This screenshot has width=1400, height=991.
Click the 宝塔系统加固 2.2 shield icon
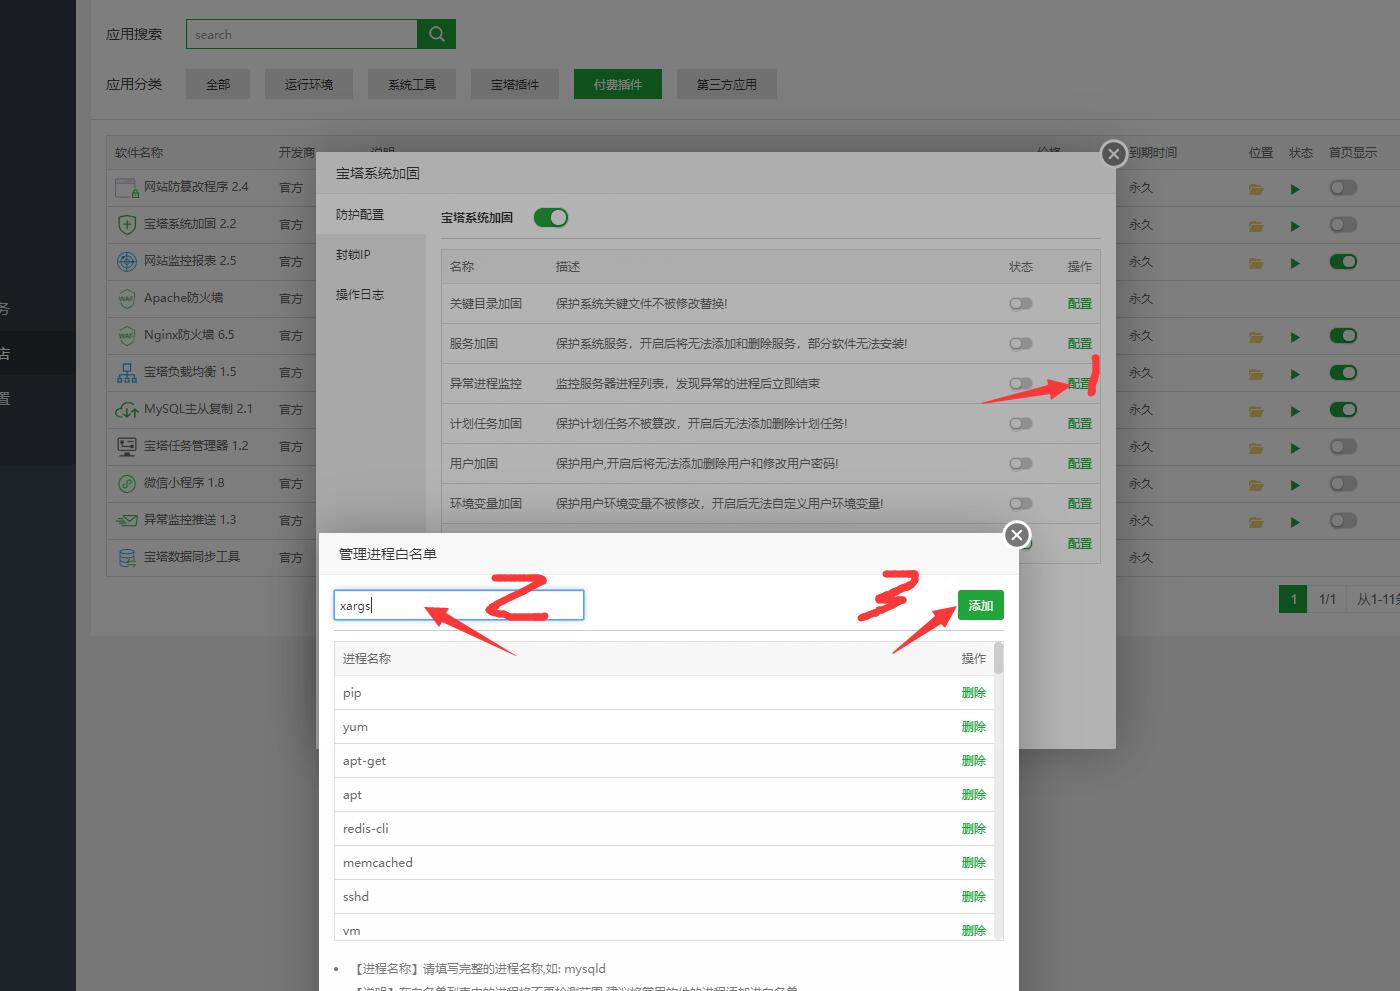coord(127,224)
